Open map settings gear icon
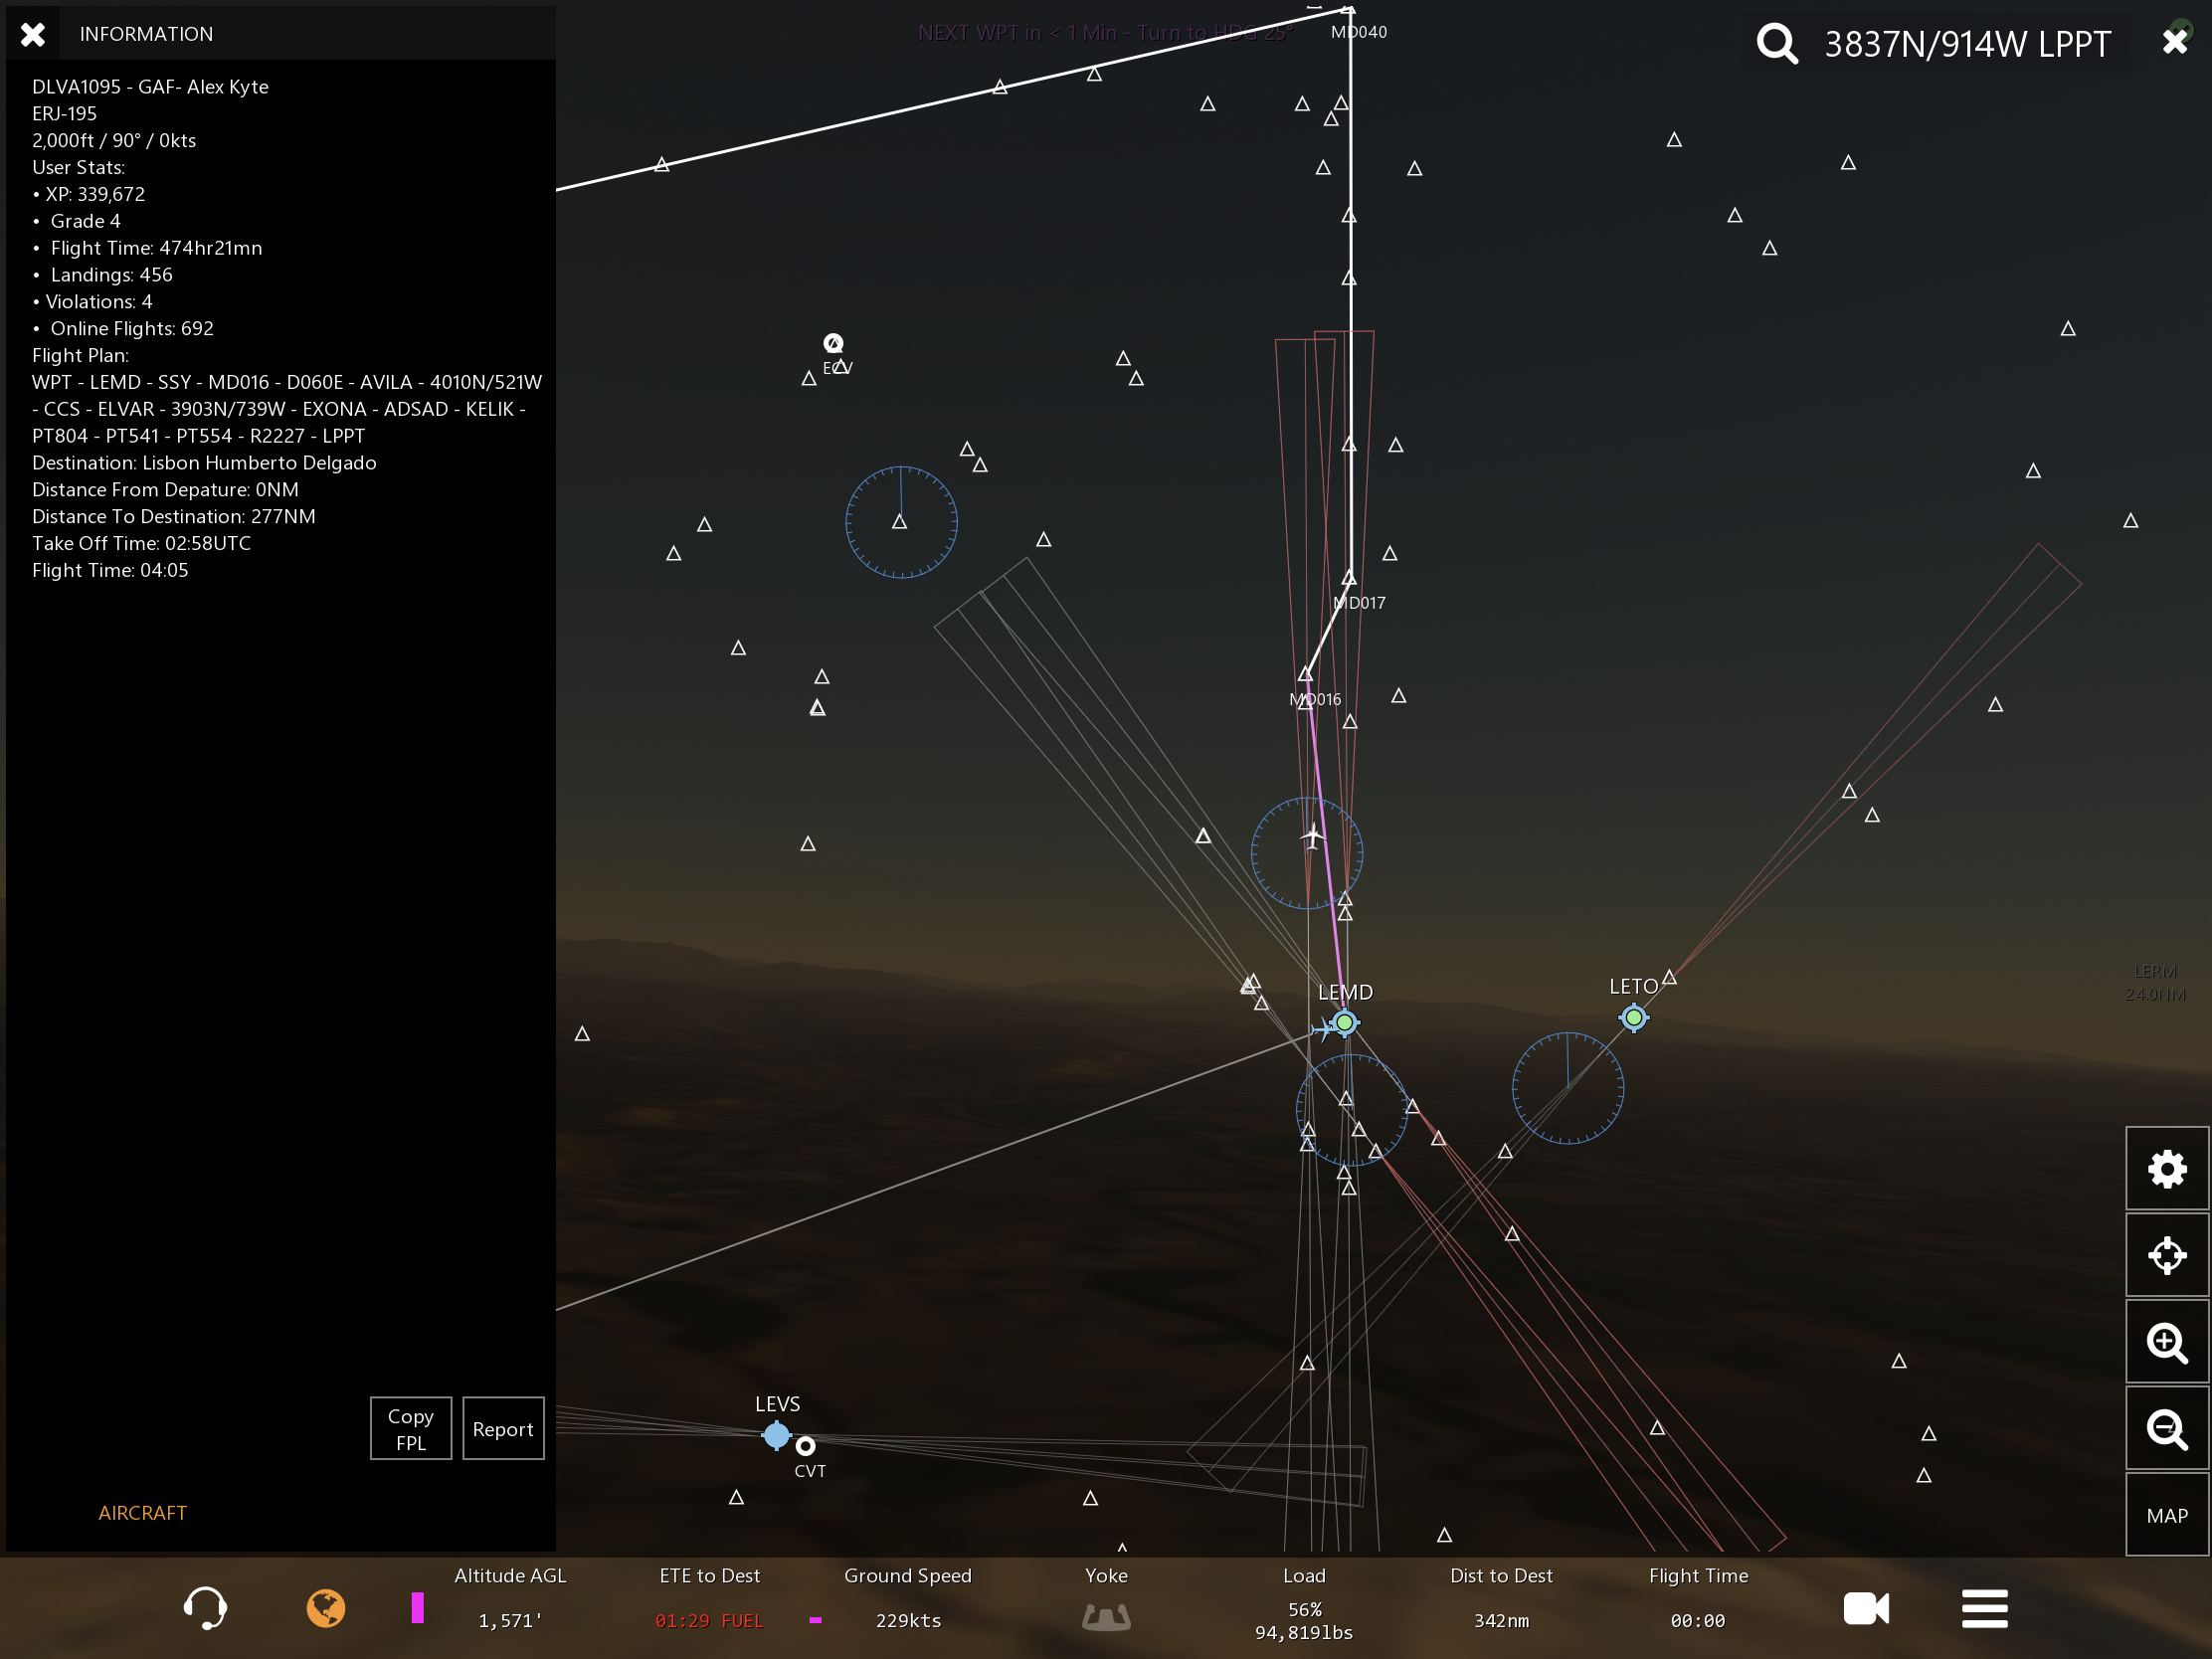This screenshot has width=2212, height=1659. (x=2166, y=1168)
